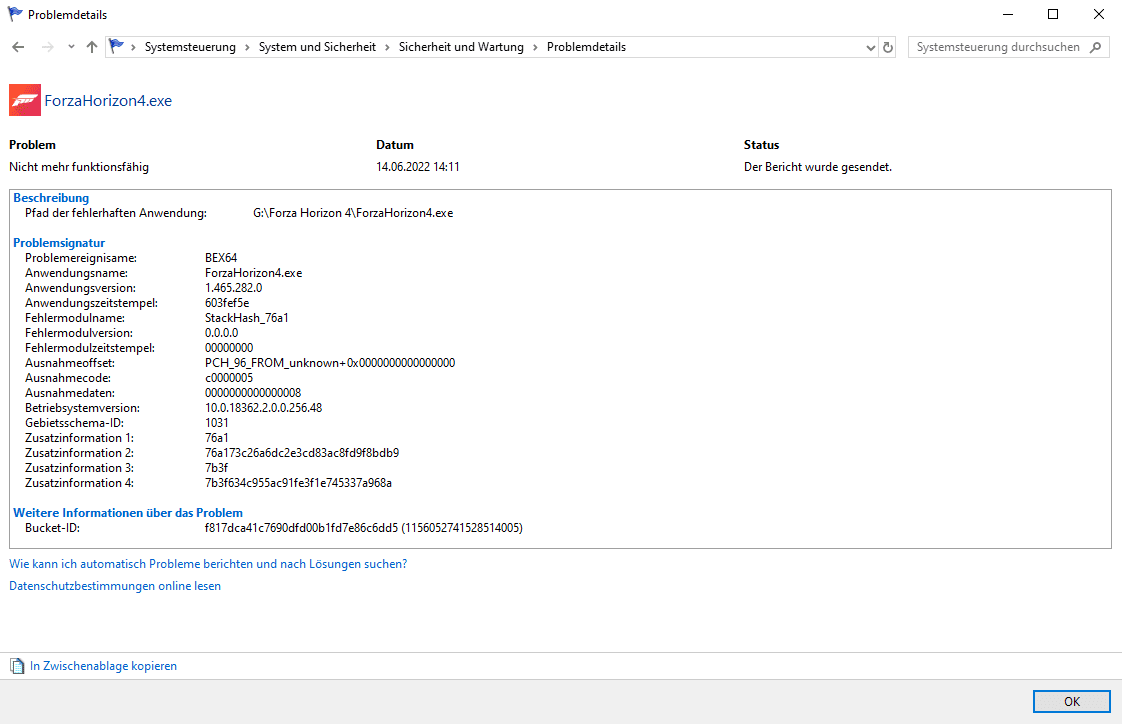Viewport: 1122px width, 724px height.
Task: Open the recent locations dropdown arrow
Action: [x=71, y=47]
